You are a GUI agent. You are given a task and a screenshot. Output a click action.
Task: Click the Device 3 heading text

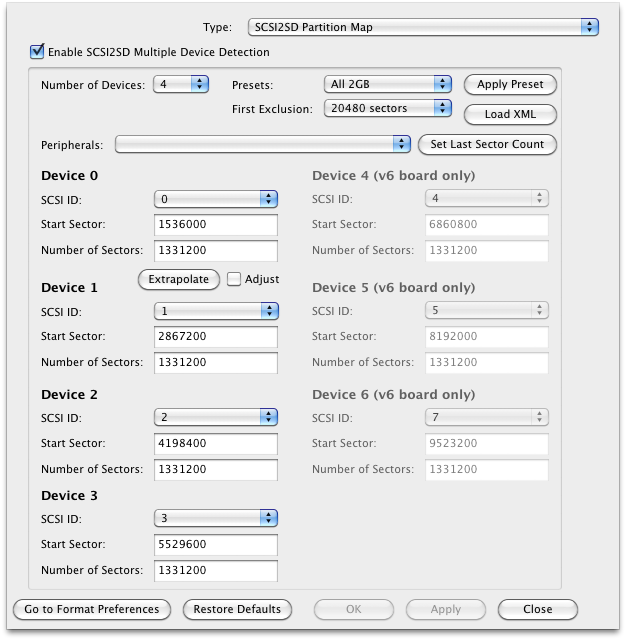pos(69,496)
